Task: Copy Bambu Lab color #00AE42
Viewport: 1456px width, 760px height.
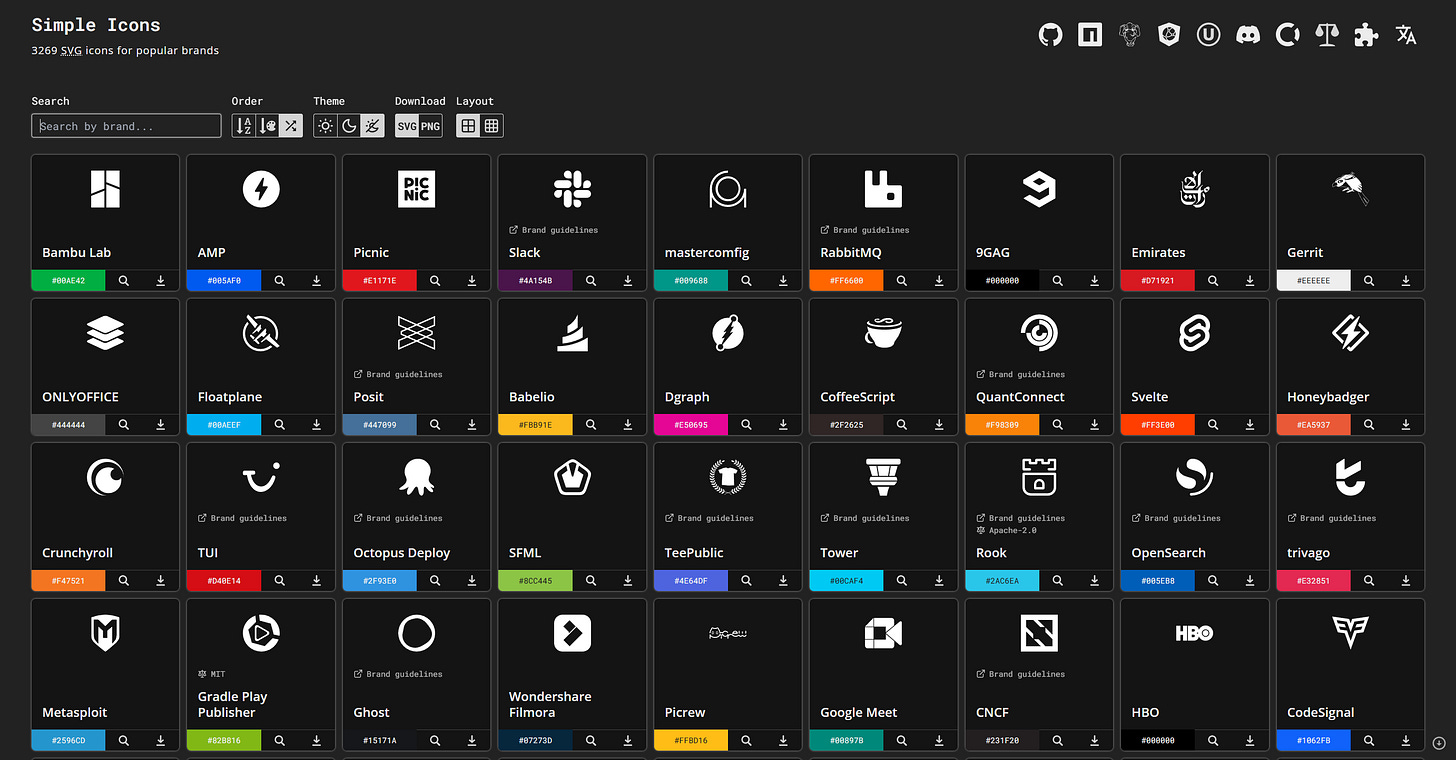Action: point(69,281)
